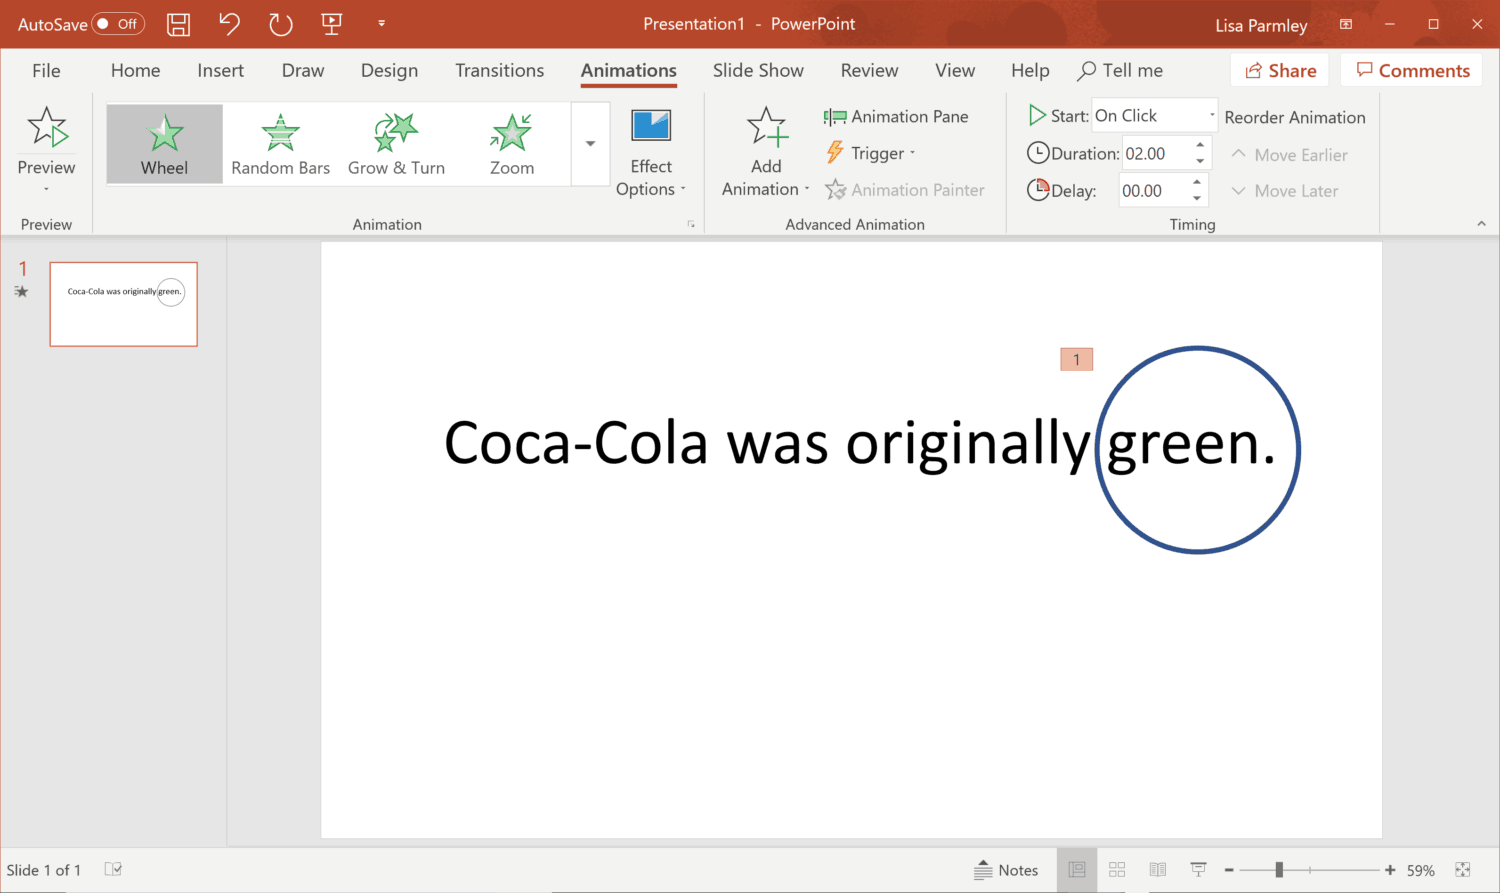Toggle the Notes pane
The width and height of the screenshot is (1500, 893).
1006,870
